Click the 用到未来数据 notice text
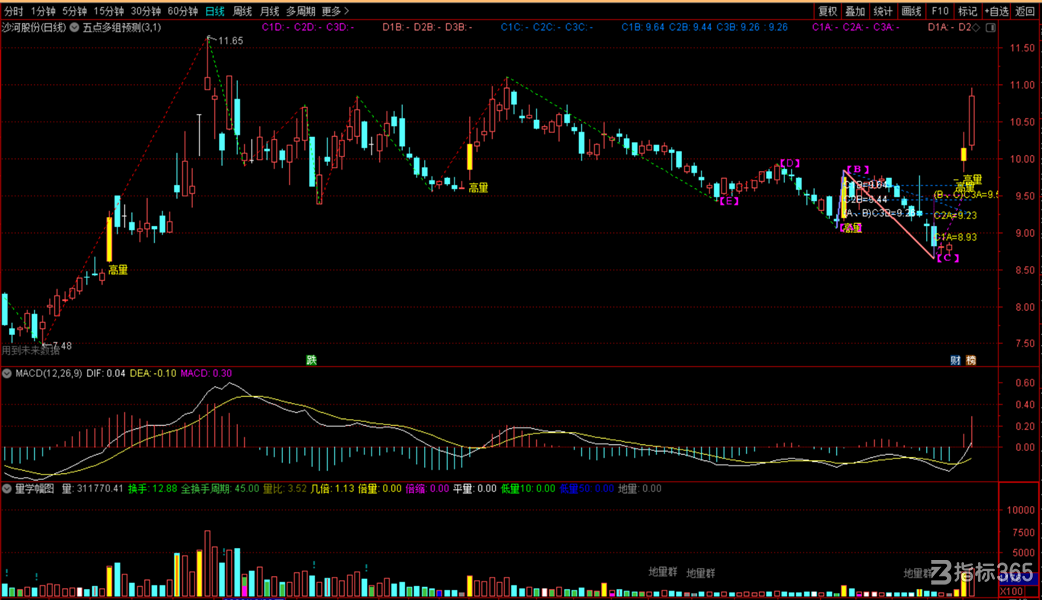The width and height of the screenshot is (1042, 600). coord(31,350)
